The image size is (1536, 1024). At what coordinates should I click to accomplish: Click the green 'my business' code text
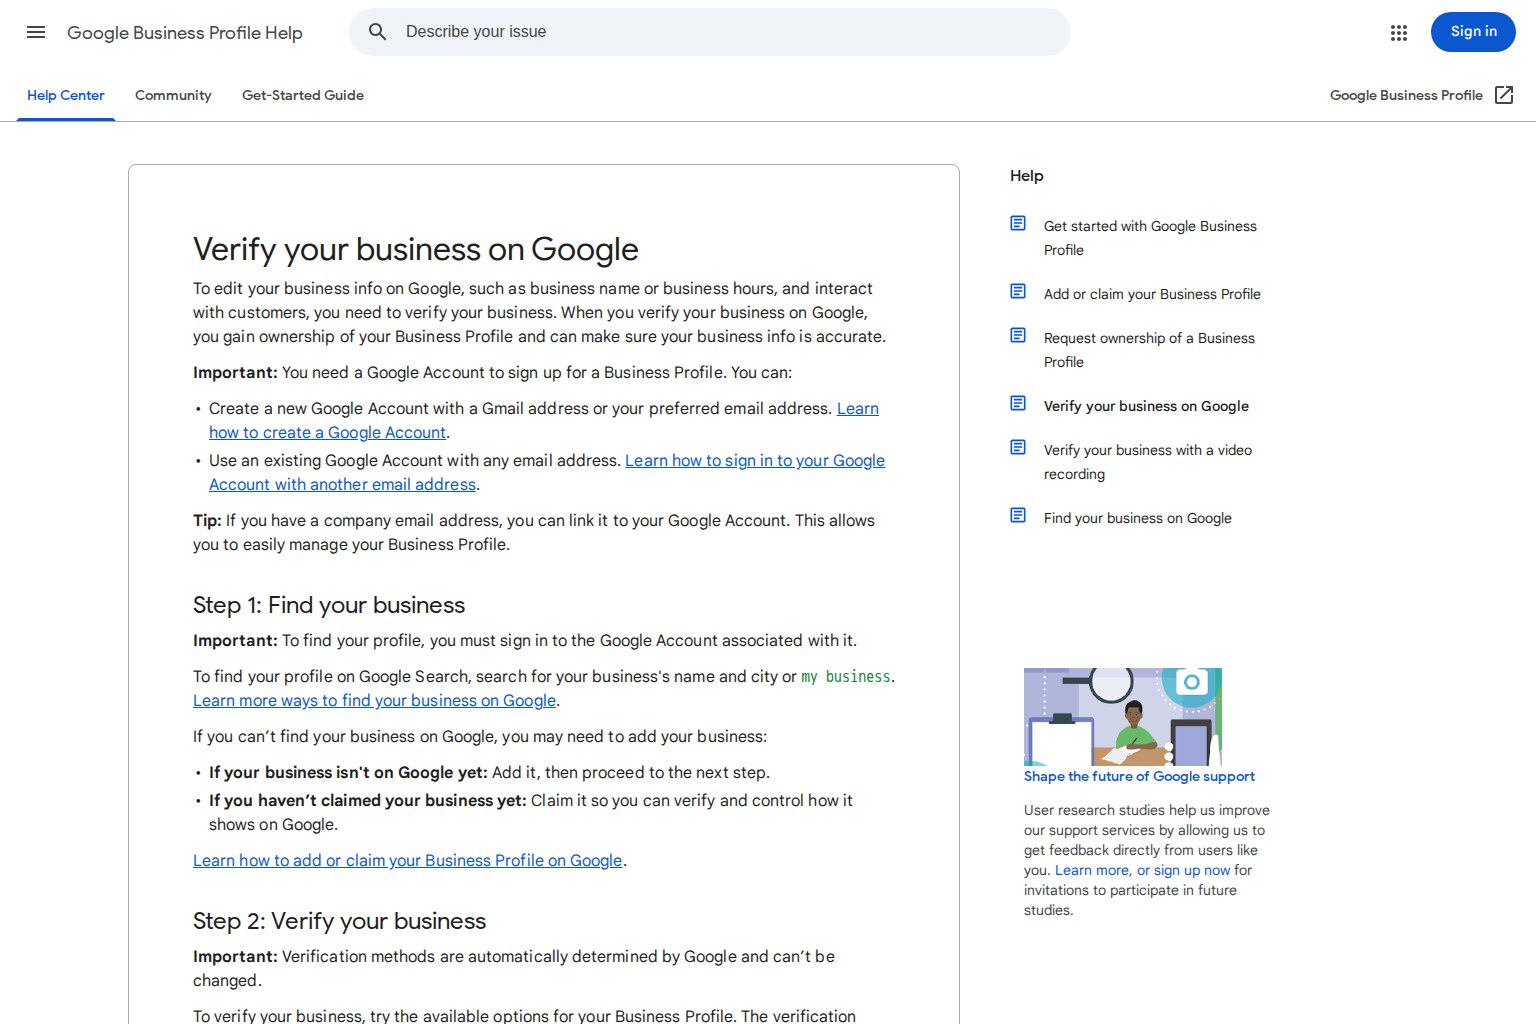point(846,677)
